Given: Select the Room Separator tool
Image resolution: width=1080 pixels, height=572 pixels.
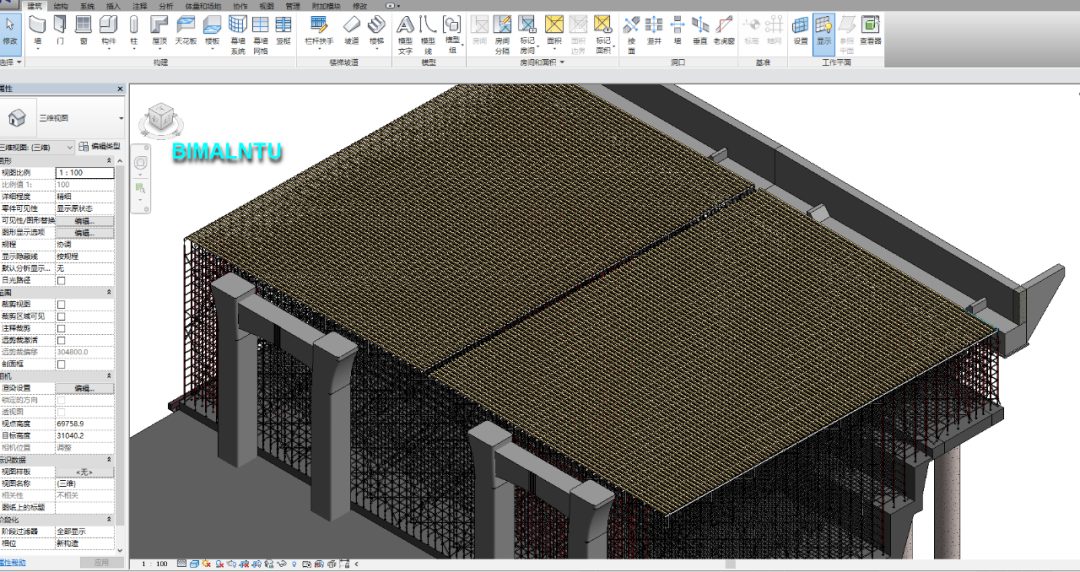Looking at the screenshot, I should tap(502, 34).
